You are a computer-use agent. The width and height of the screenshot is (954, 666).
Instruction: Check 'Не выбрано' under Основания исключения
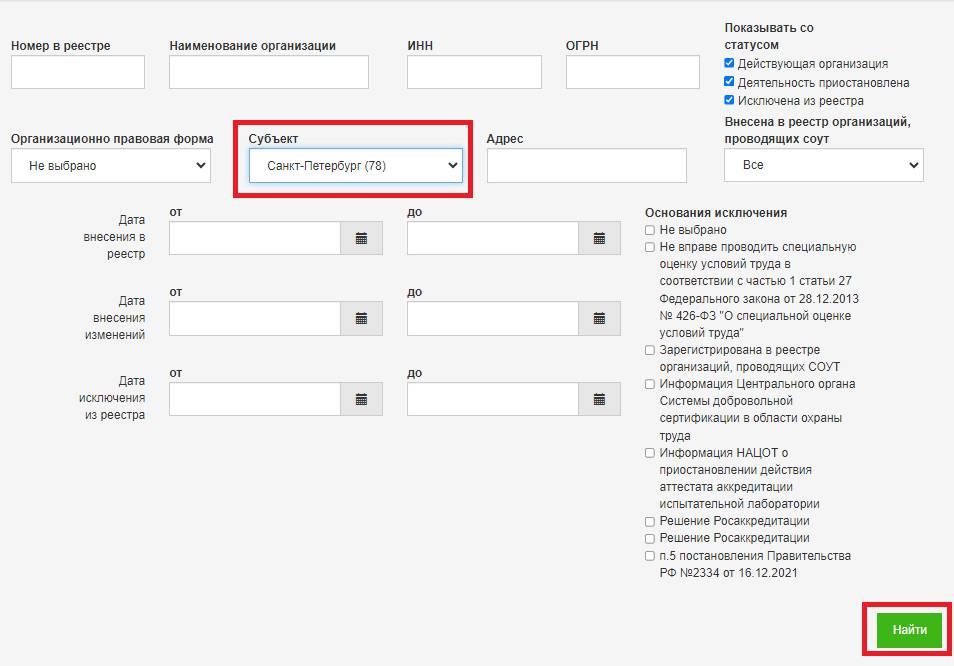pyautogui.click(x=650, y=230)
